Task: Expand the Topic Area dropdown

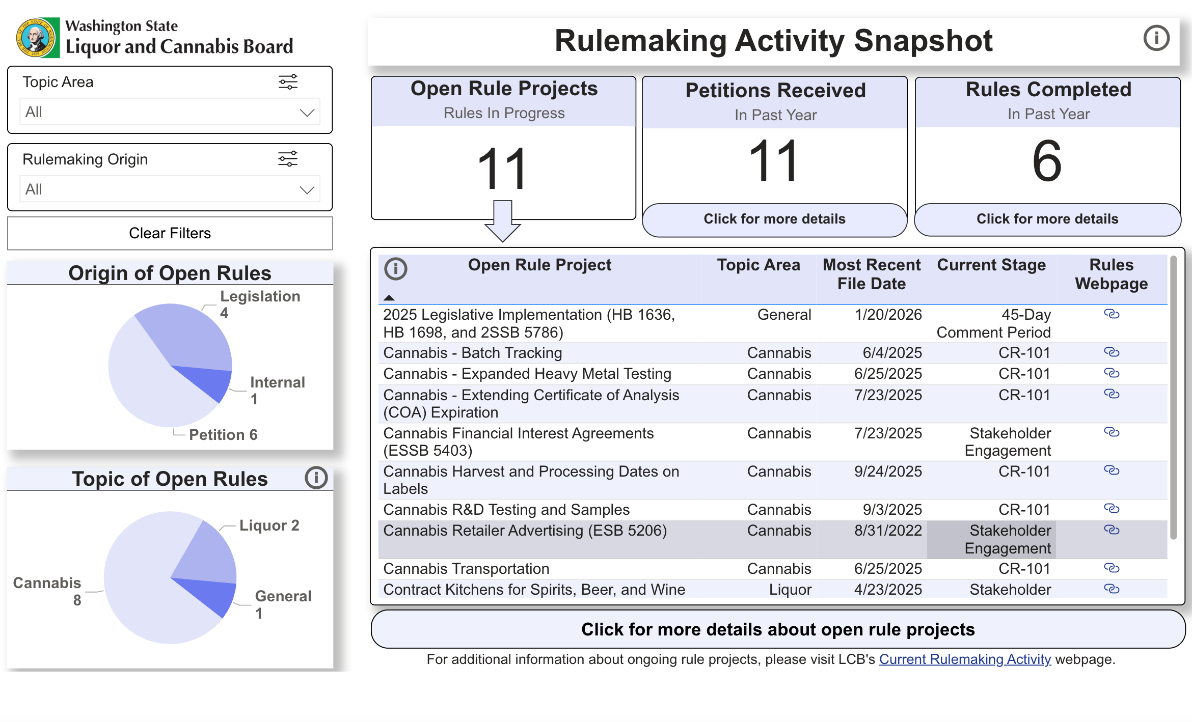Action: [x=307, y=113]
